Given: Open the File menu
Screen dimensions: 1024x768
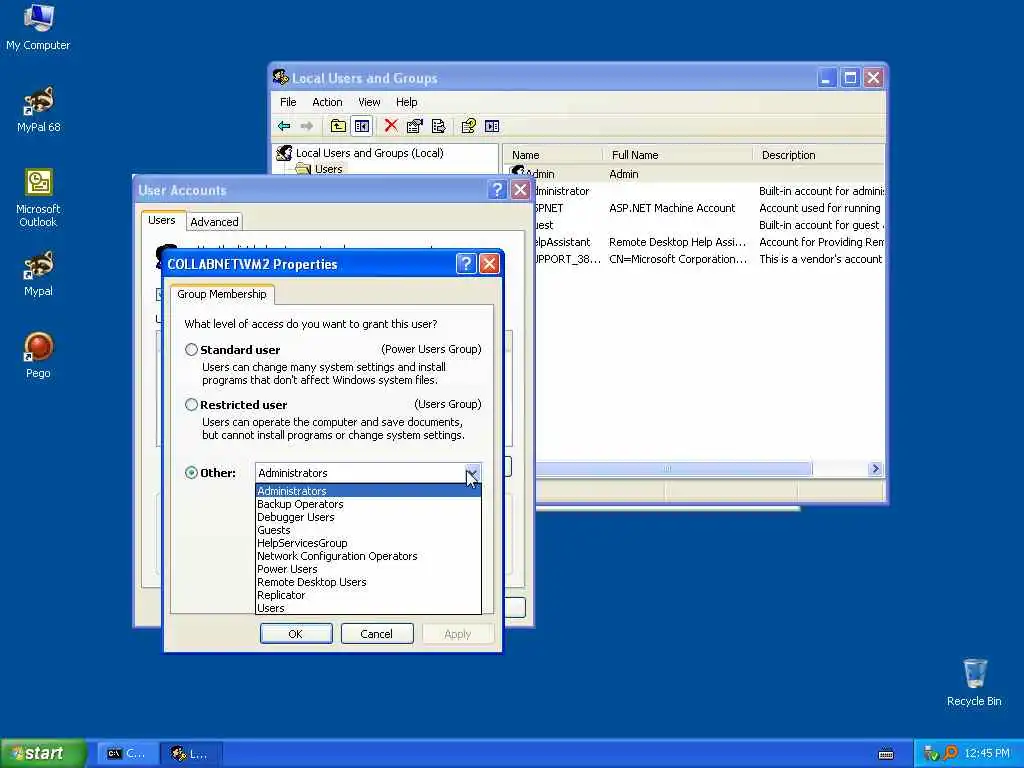Looking at the screenshot, I should click(x=288, y=102).
